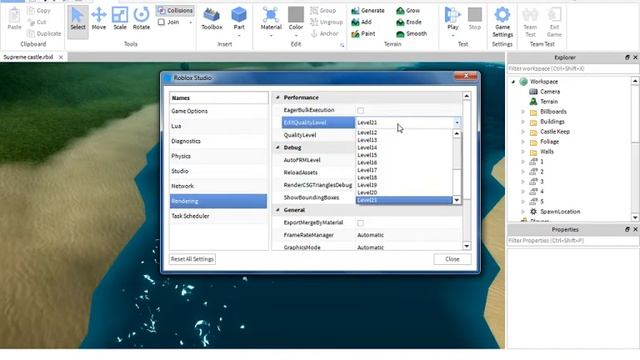Toggle EagerBulkExecution checkbox

click(360, 110)
